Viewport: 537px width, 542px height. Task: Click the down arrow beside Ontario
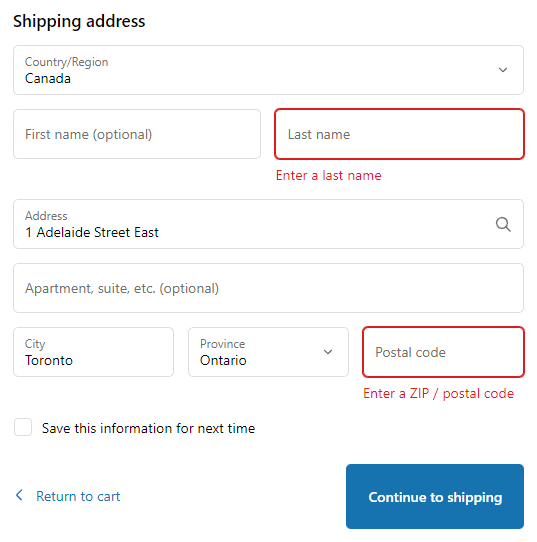coord(328,352)
